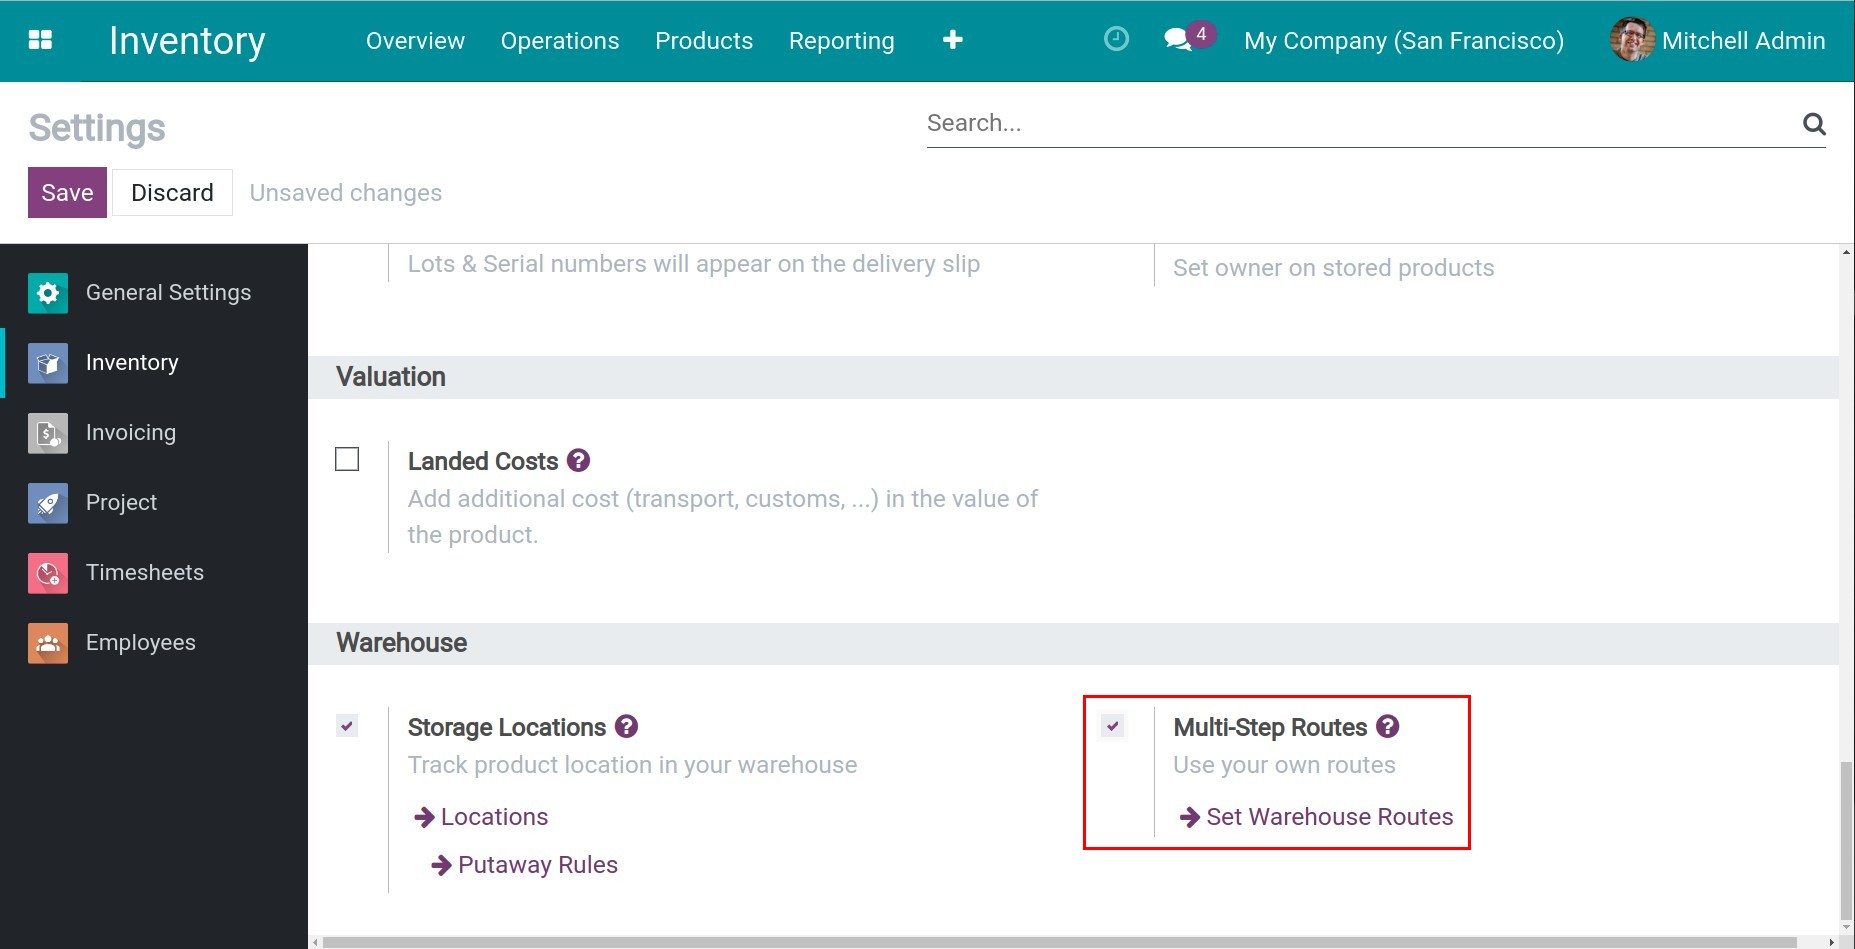Click the arrow icon beside Locations

pyautogui.click(x=424, y=817)
